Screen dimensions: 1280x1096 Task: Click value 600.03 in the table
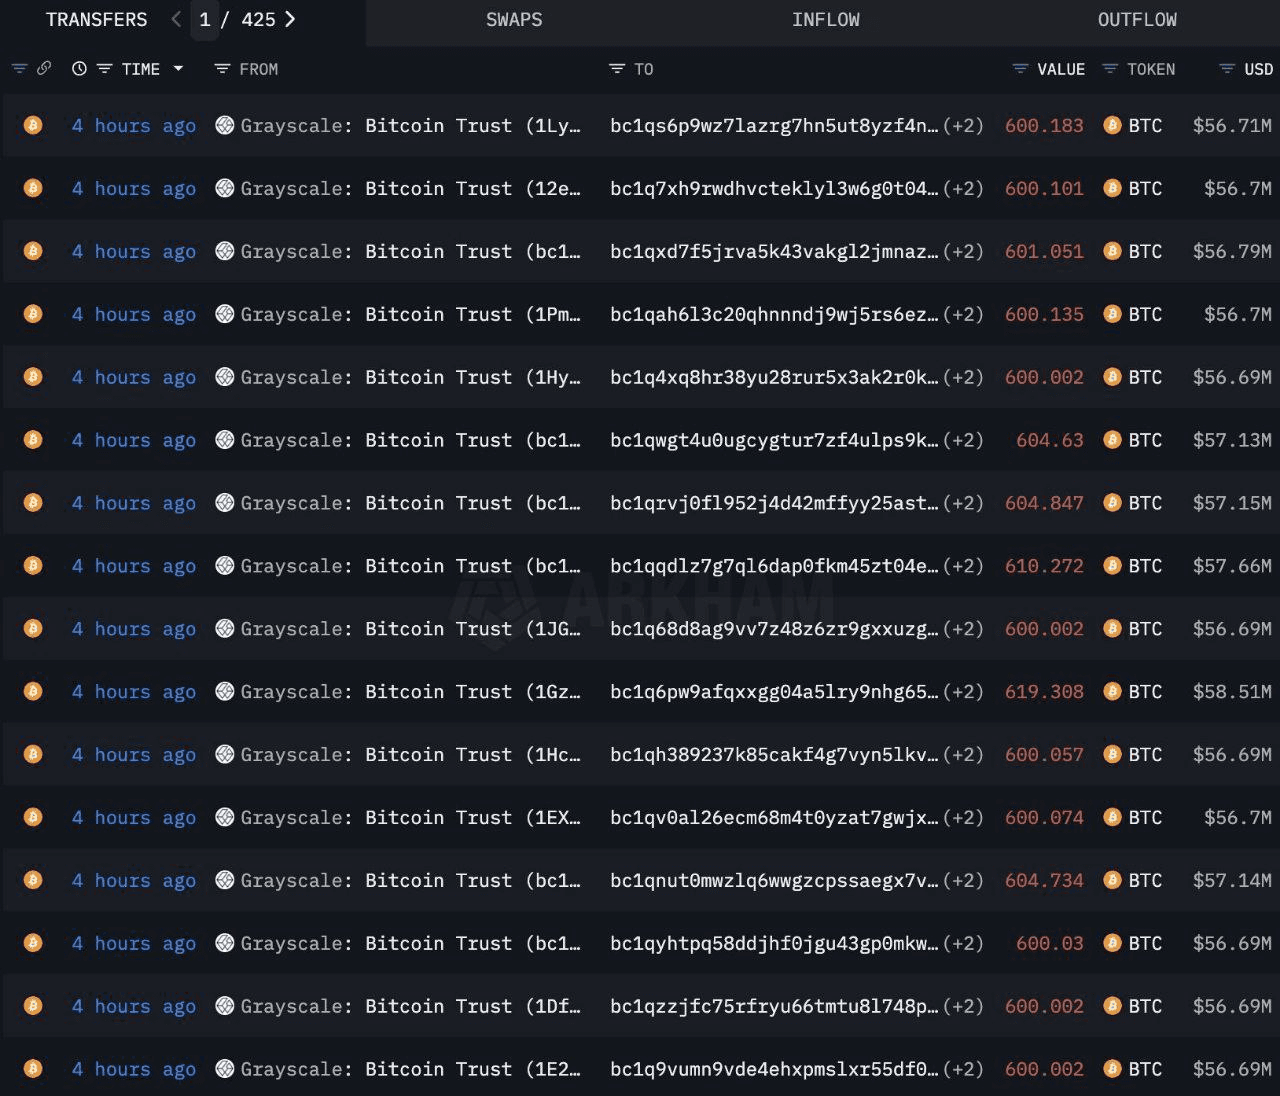[x=1049, y=945]
